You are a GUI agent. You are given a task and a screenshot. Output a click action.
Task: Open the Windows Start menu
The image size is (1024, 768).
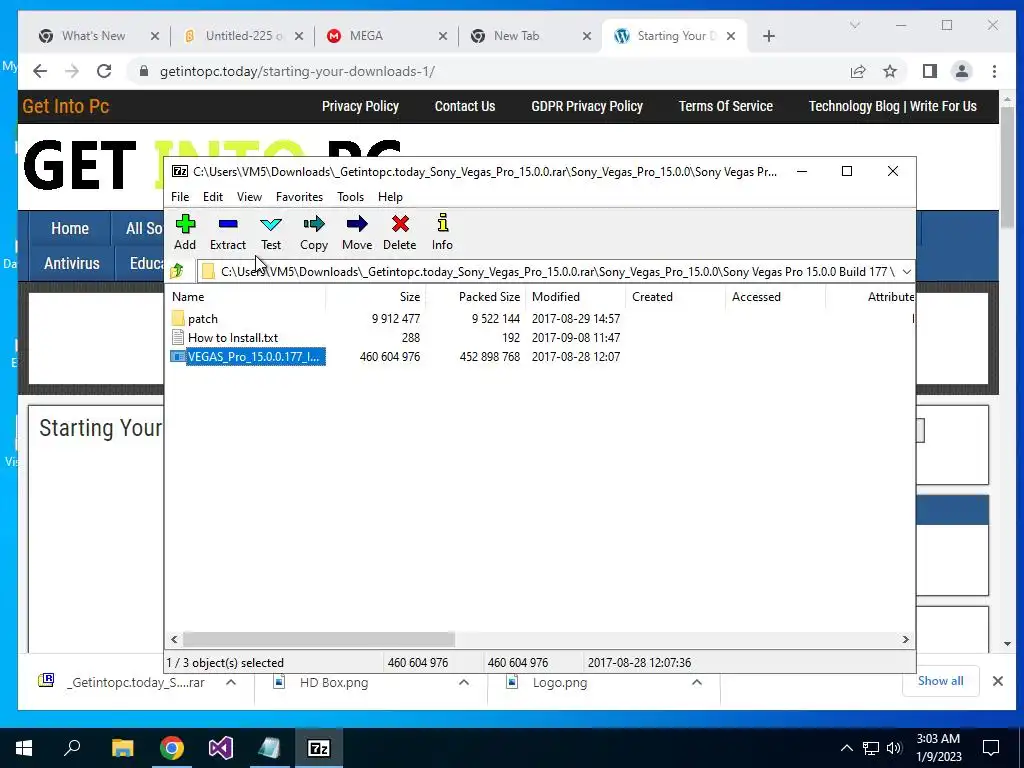click(24, 748)
